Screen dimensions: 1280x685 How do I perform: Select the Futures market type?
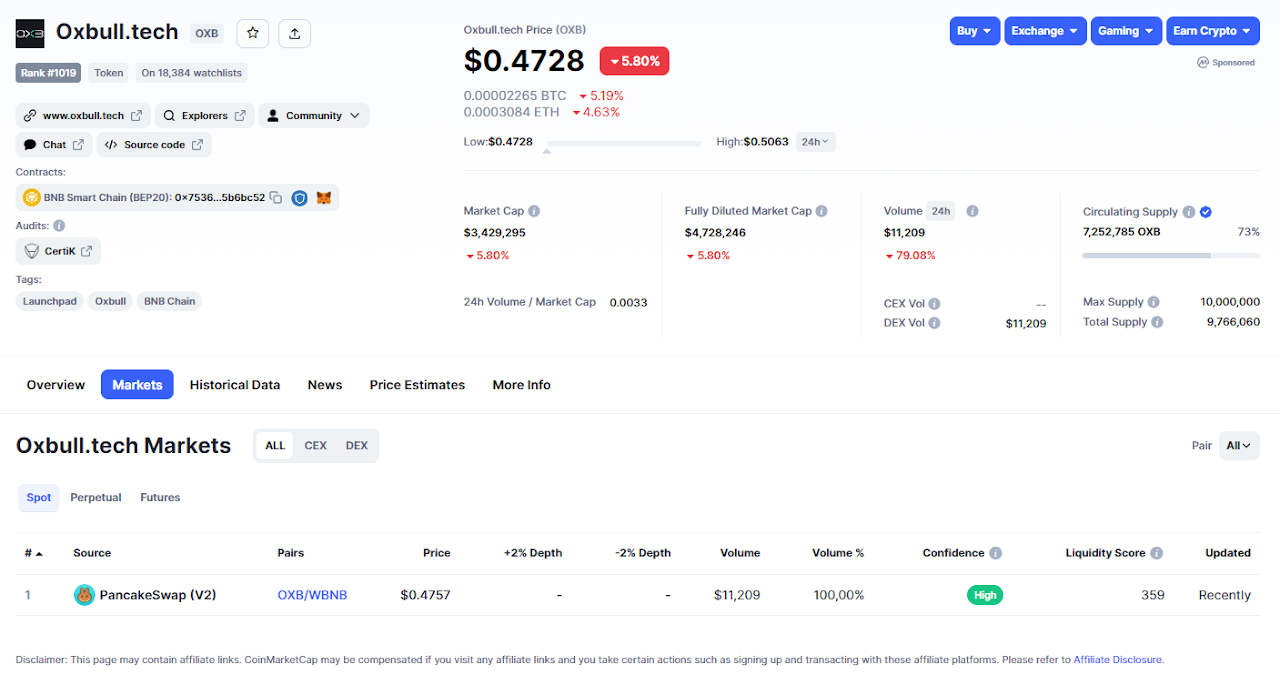[x=160, y=498]
